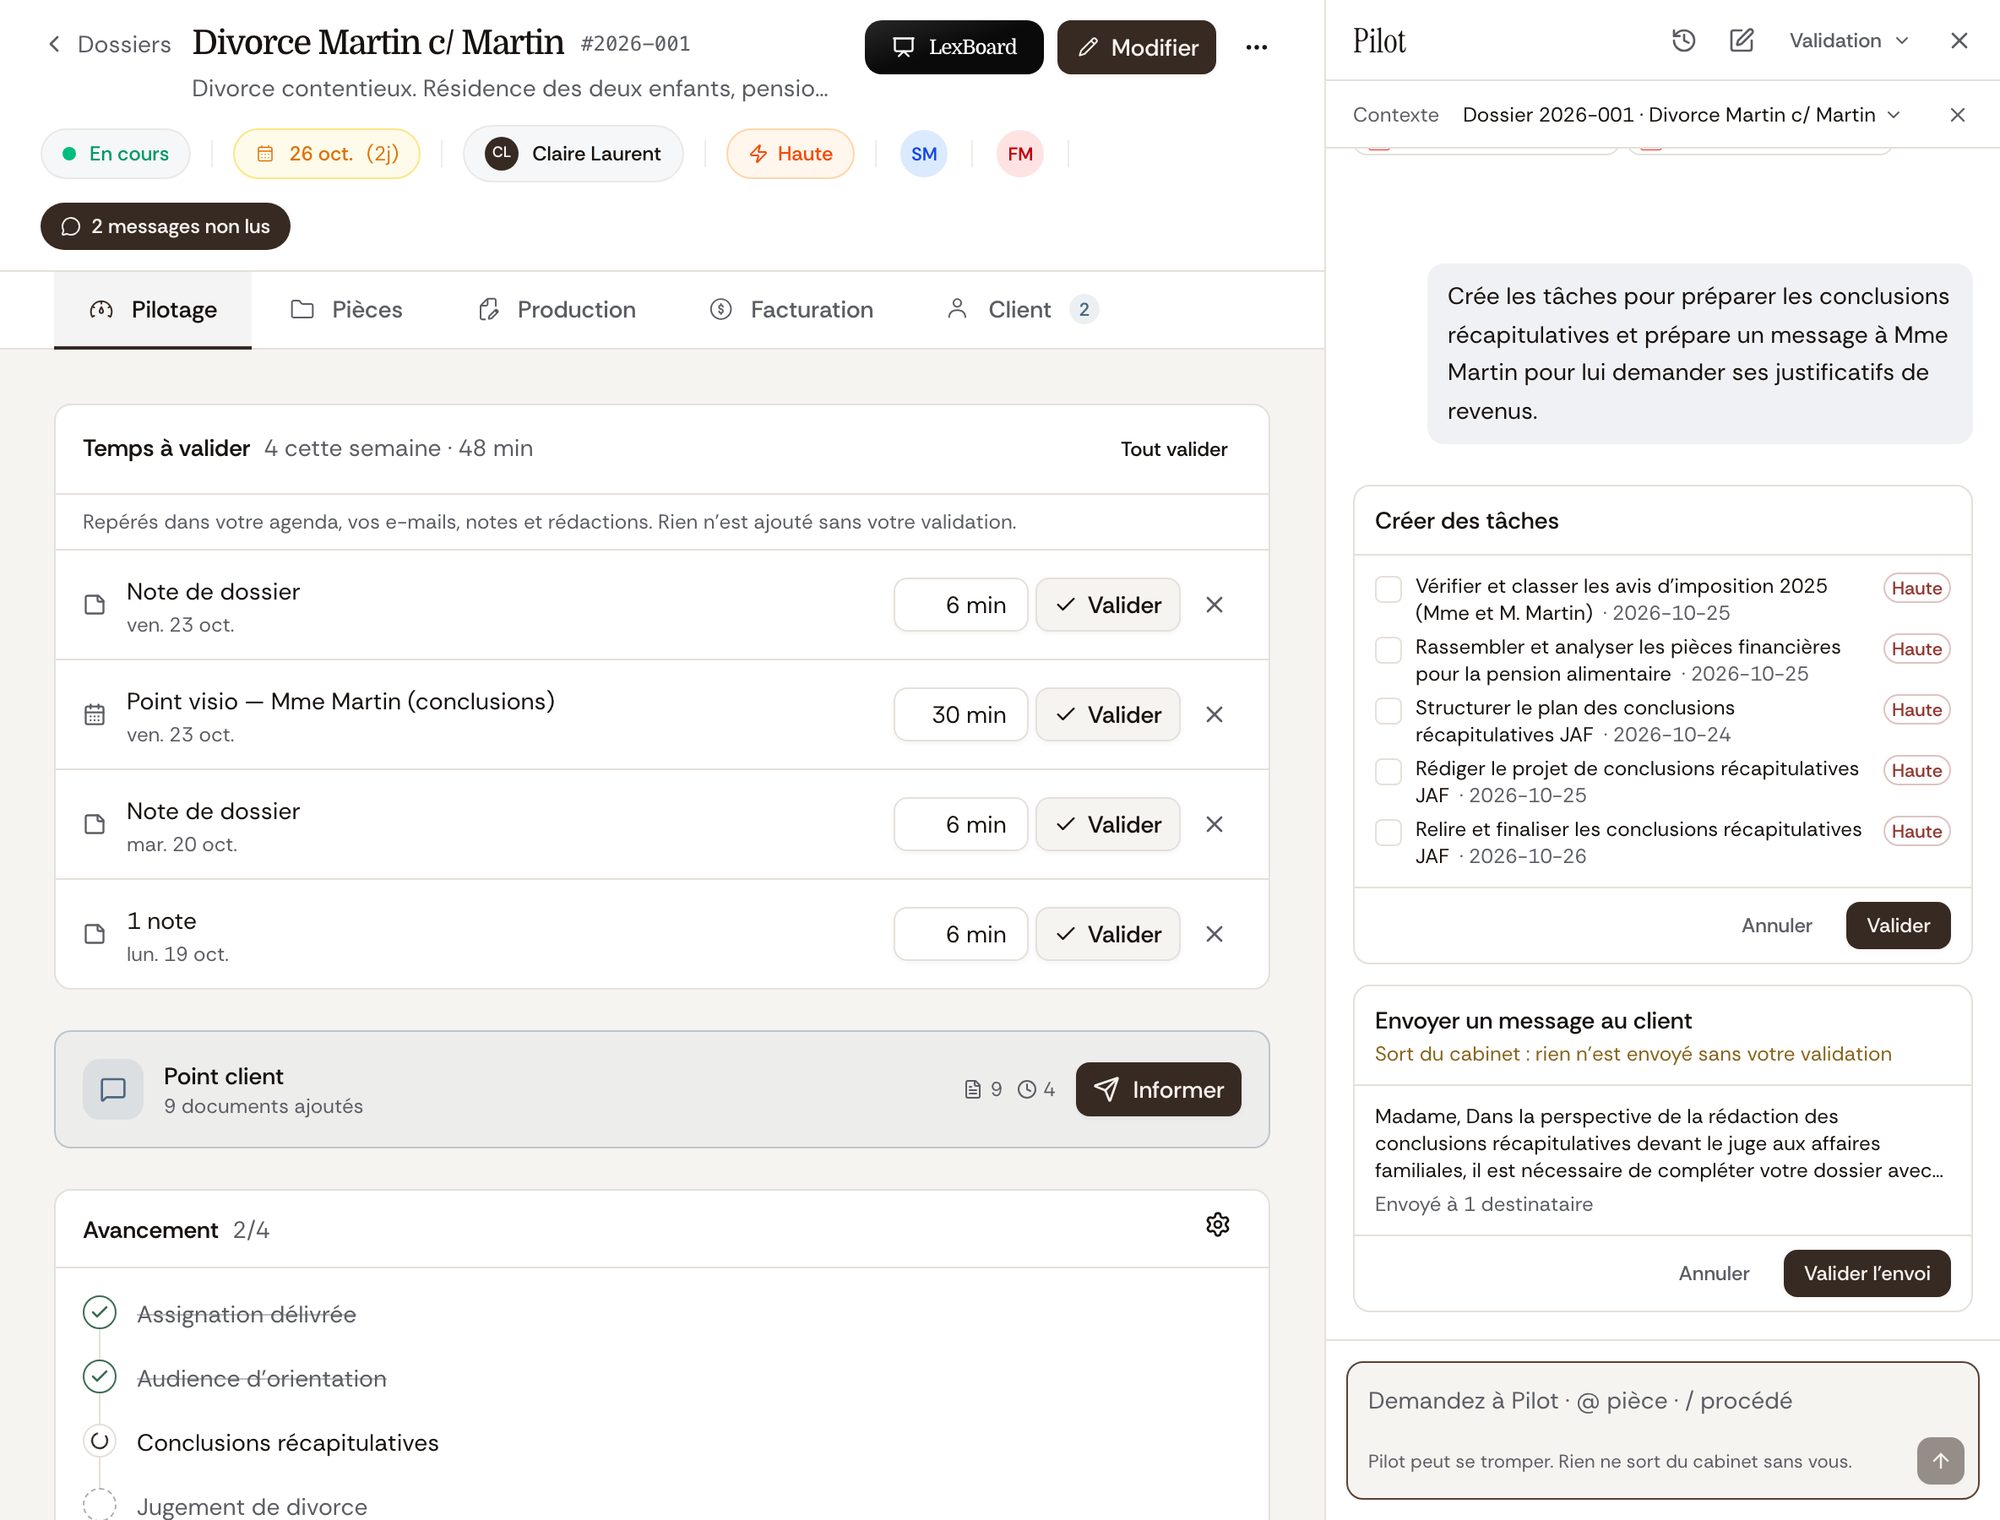The height and width of the screenshot is (1520, 2000).
Task: Uncheck the Audience d'orientation step
Action: [x=99, y=1377]
